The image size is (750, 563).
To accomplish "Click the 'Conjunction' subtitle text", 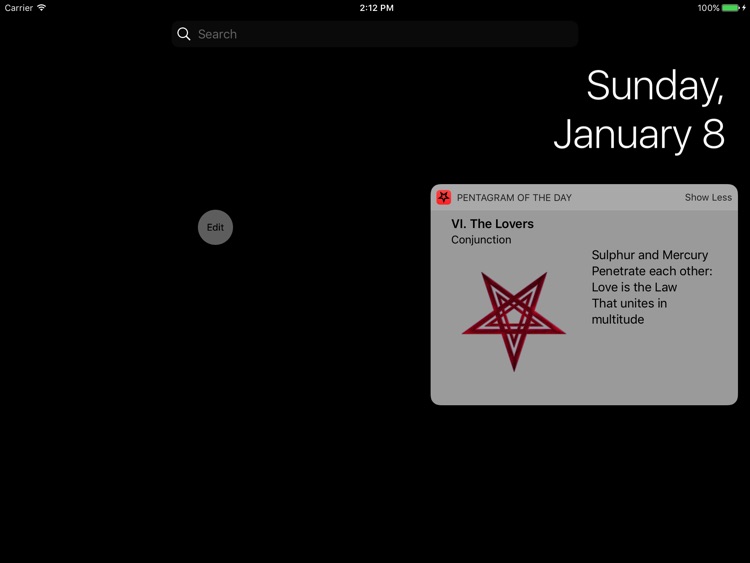I will 481,240.
